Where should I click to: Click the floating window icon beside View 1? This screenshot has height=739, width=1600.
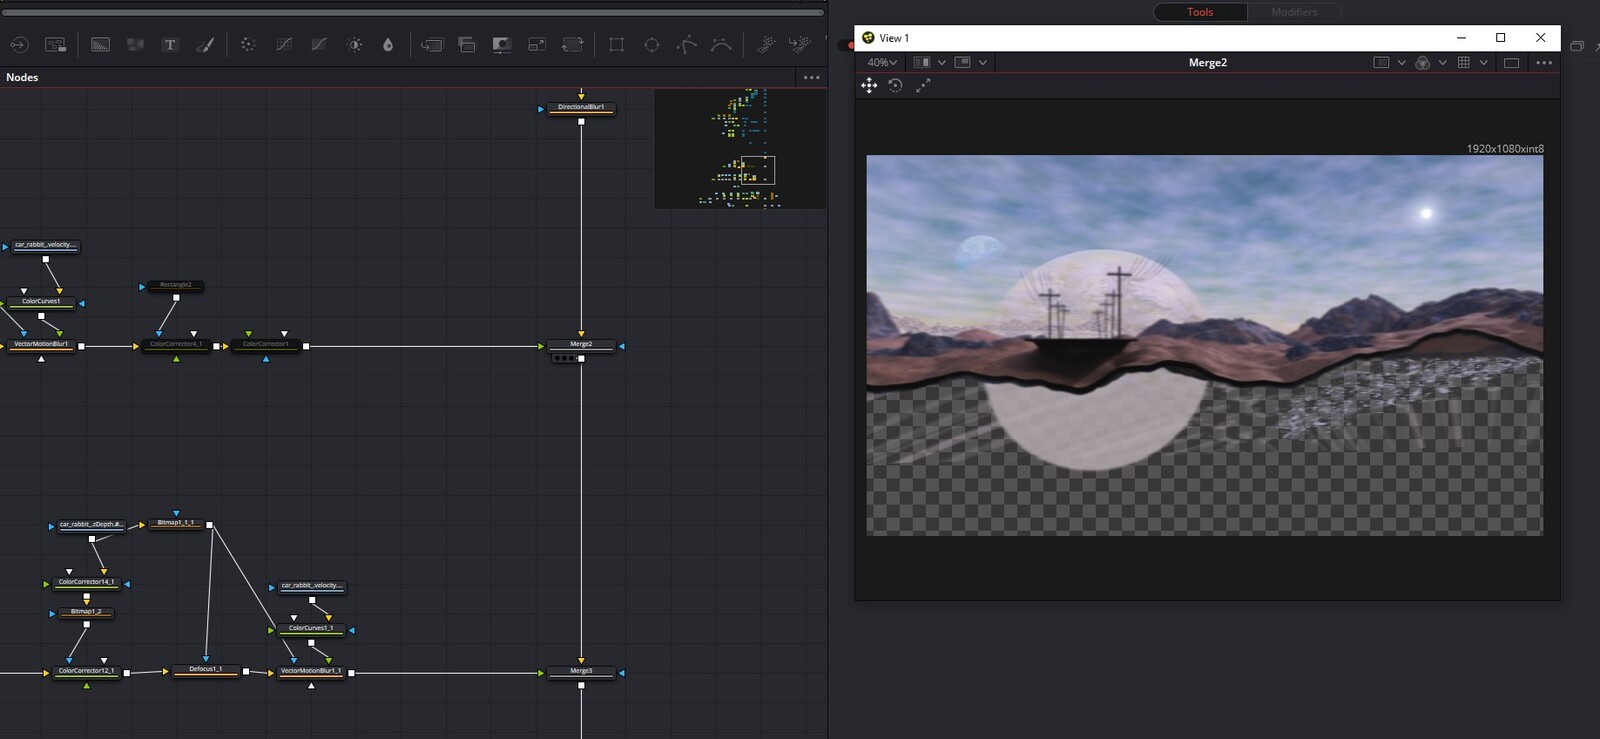pos(1576,46)
